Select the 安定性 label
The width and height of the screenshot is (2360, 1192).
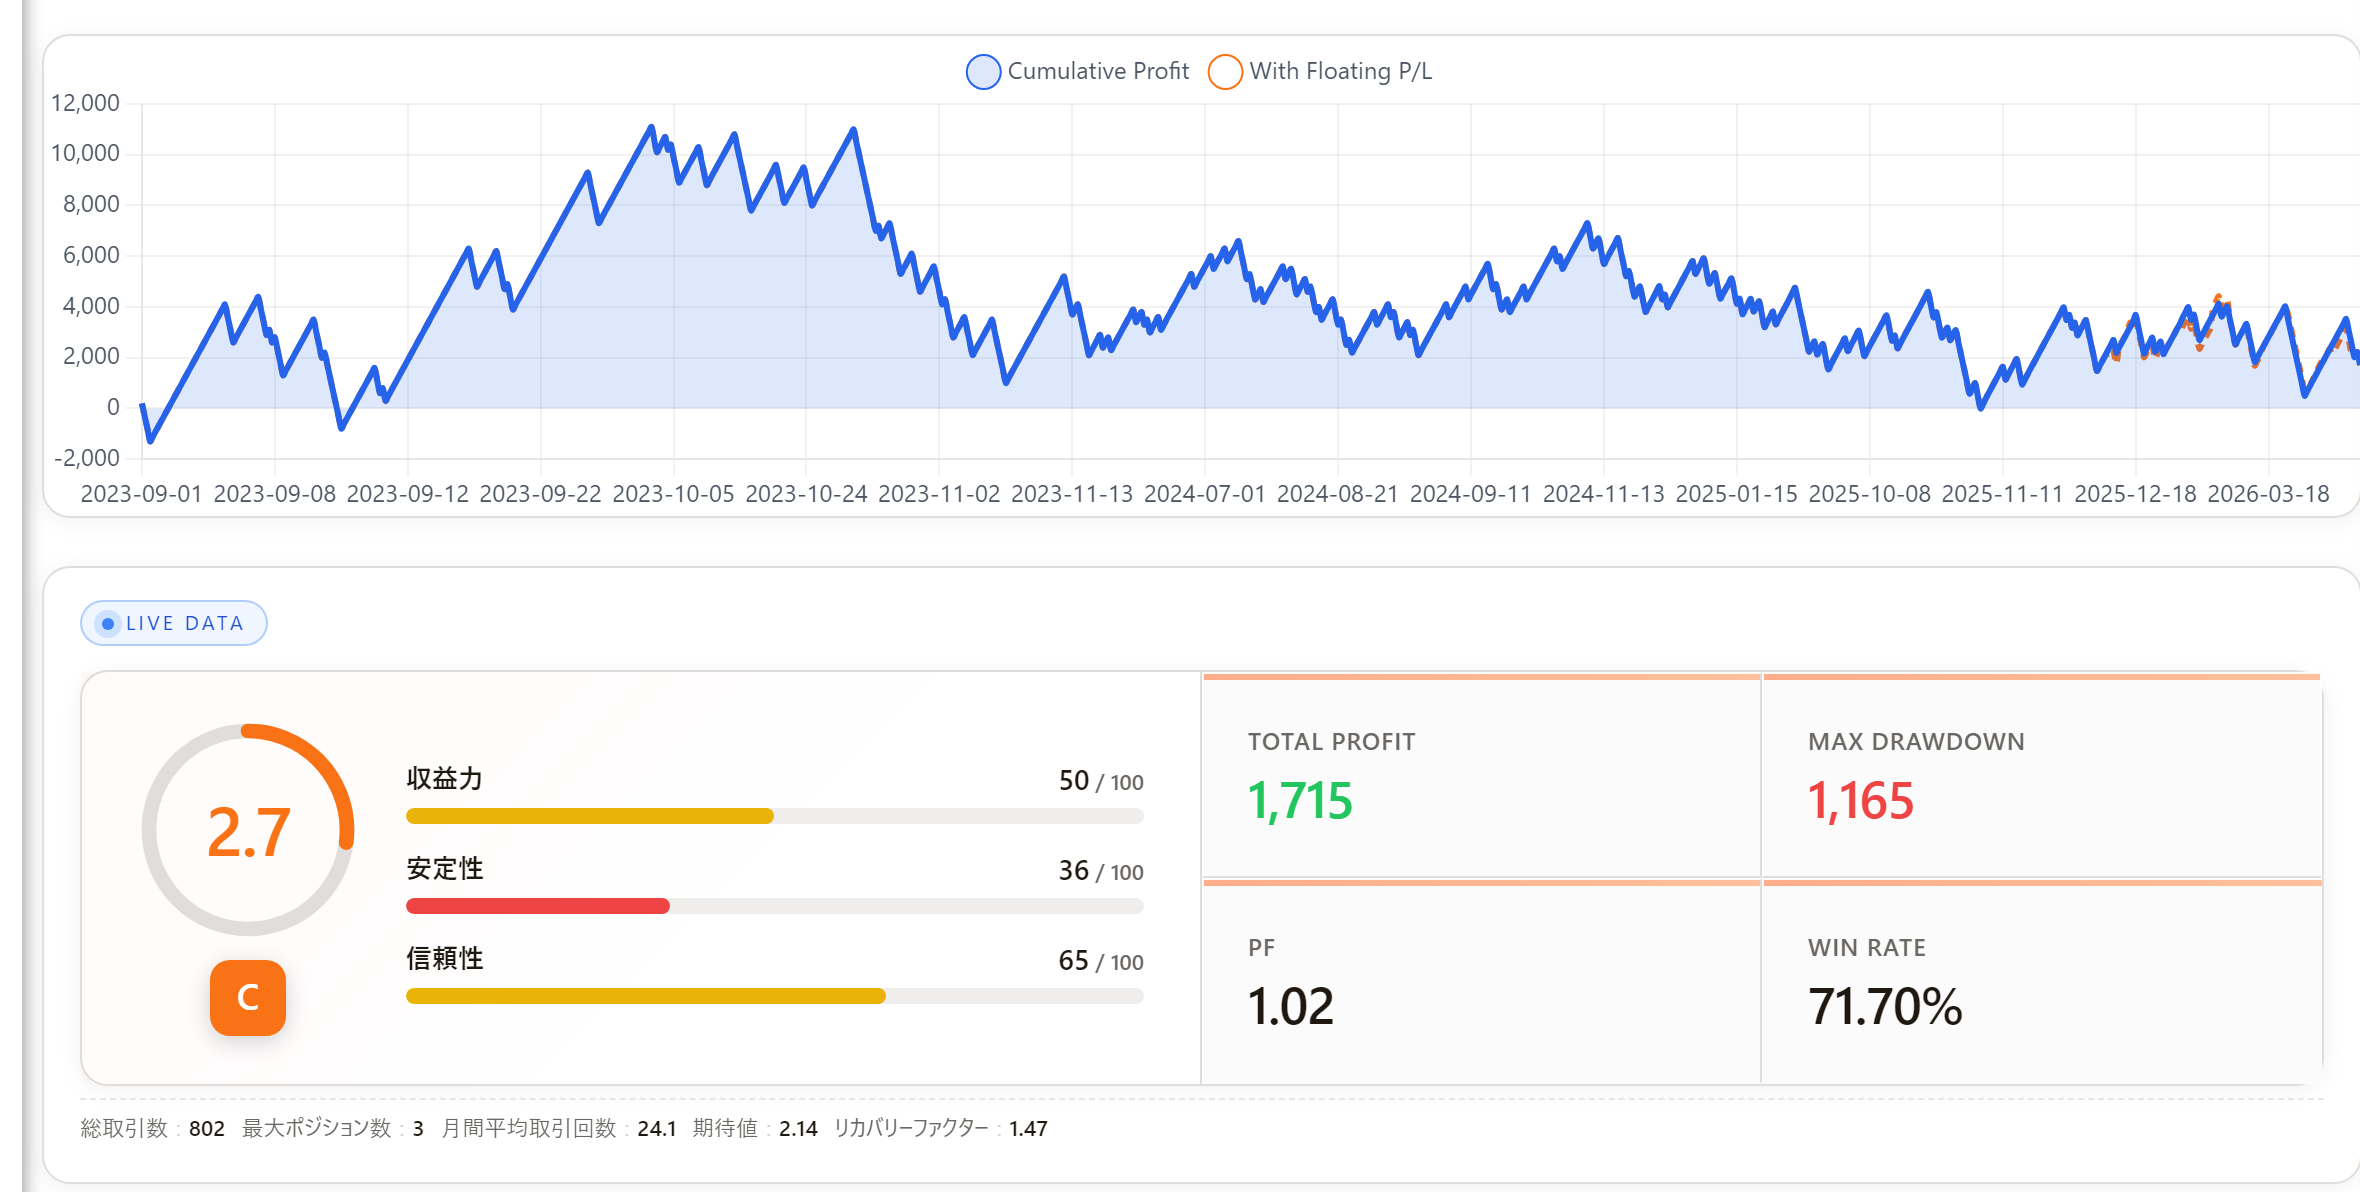click(x=445, y=869)
